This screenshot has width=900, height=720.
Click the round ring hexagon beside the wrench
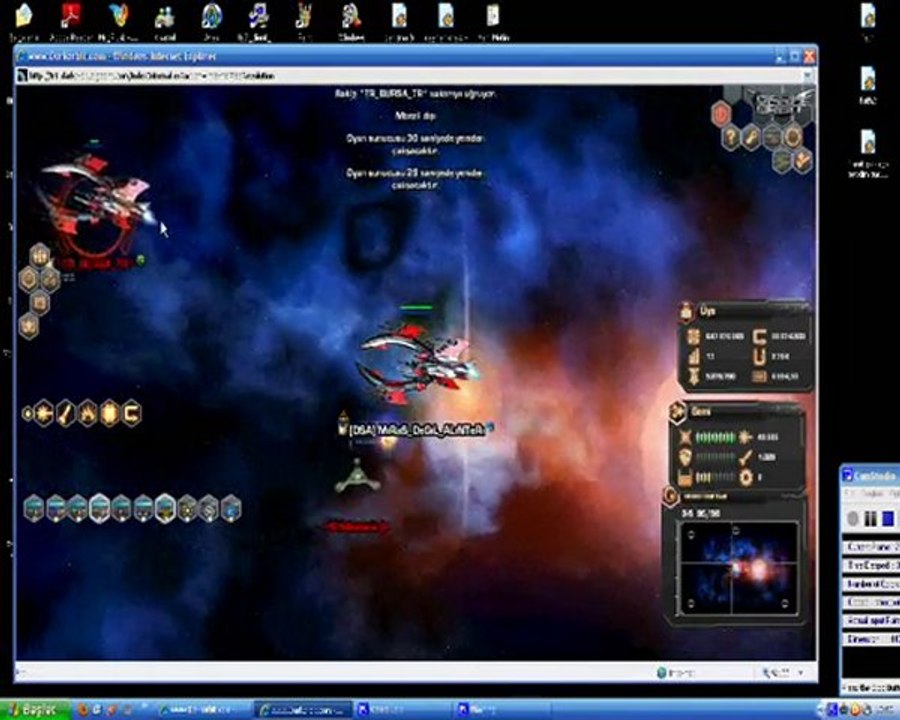[793, 138]
